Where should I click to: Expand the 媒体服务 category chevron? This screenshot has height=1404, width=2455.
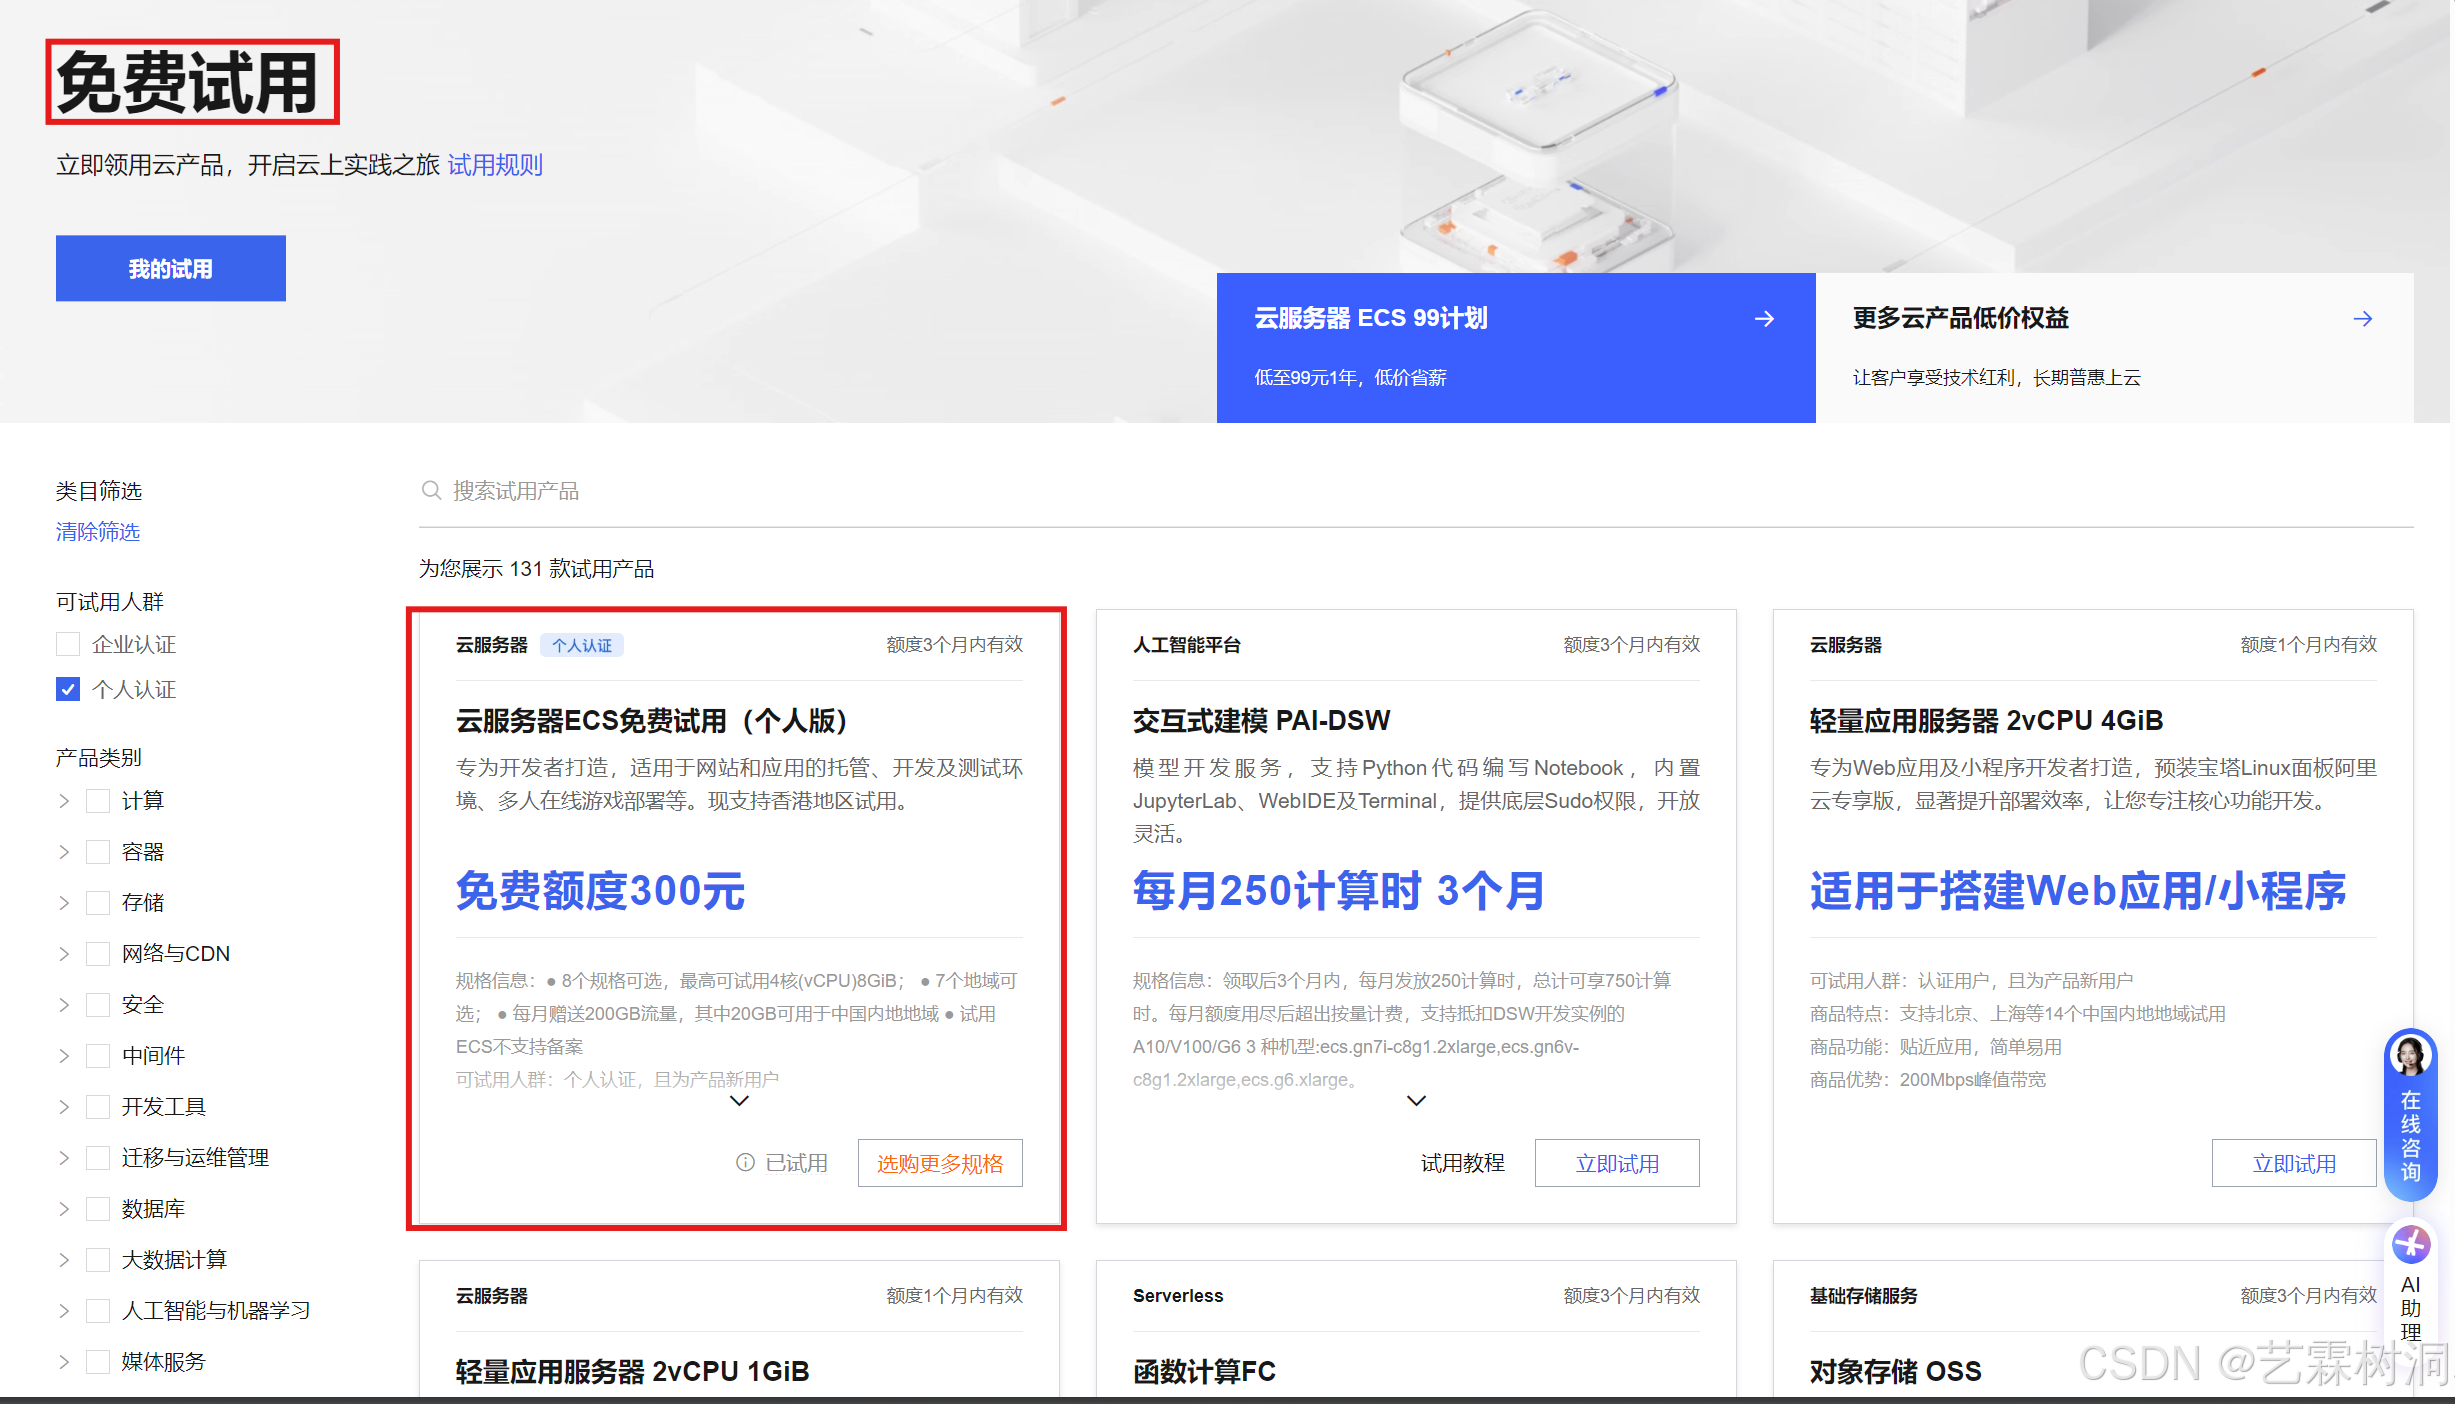(x=64, y=1361)
